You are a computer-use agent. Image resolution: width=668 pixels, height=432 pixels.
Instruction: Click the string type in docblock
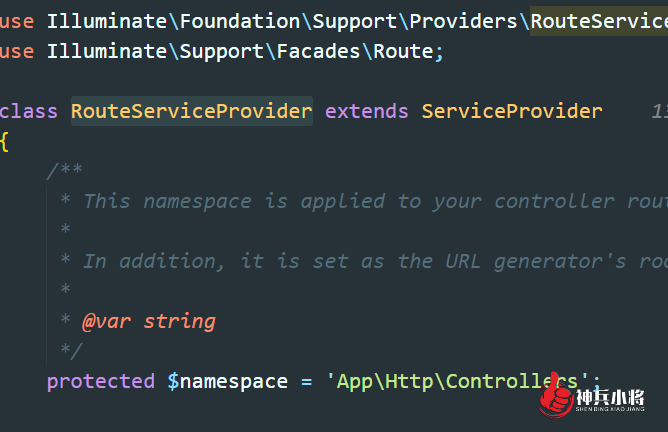click(179, 321)
